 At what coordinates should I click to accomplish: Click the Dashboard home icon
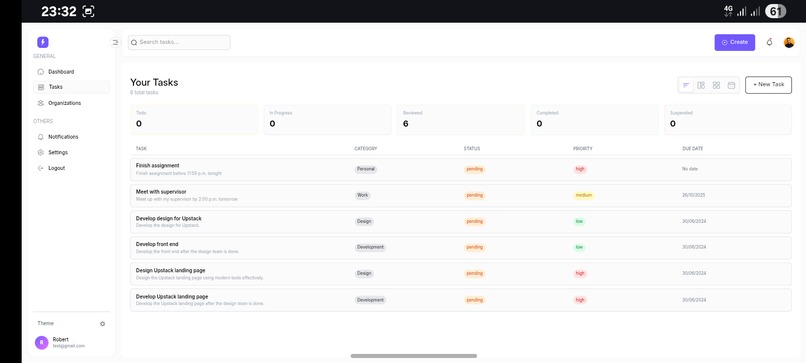click(41, 72)
